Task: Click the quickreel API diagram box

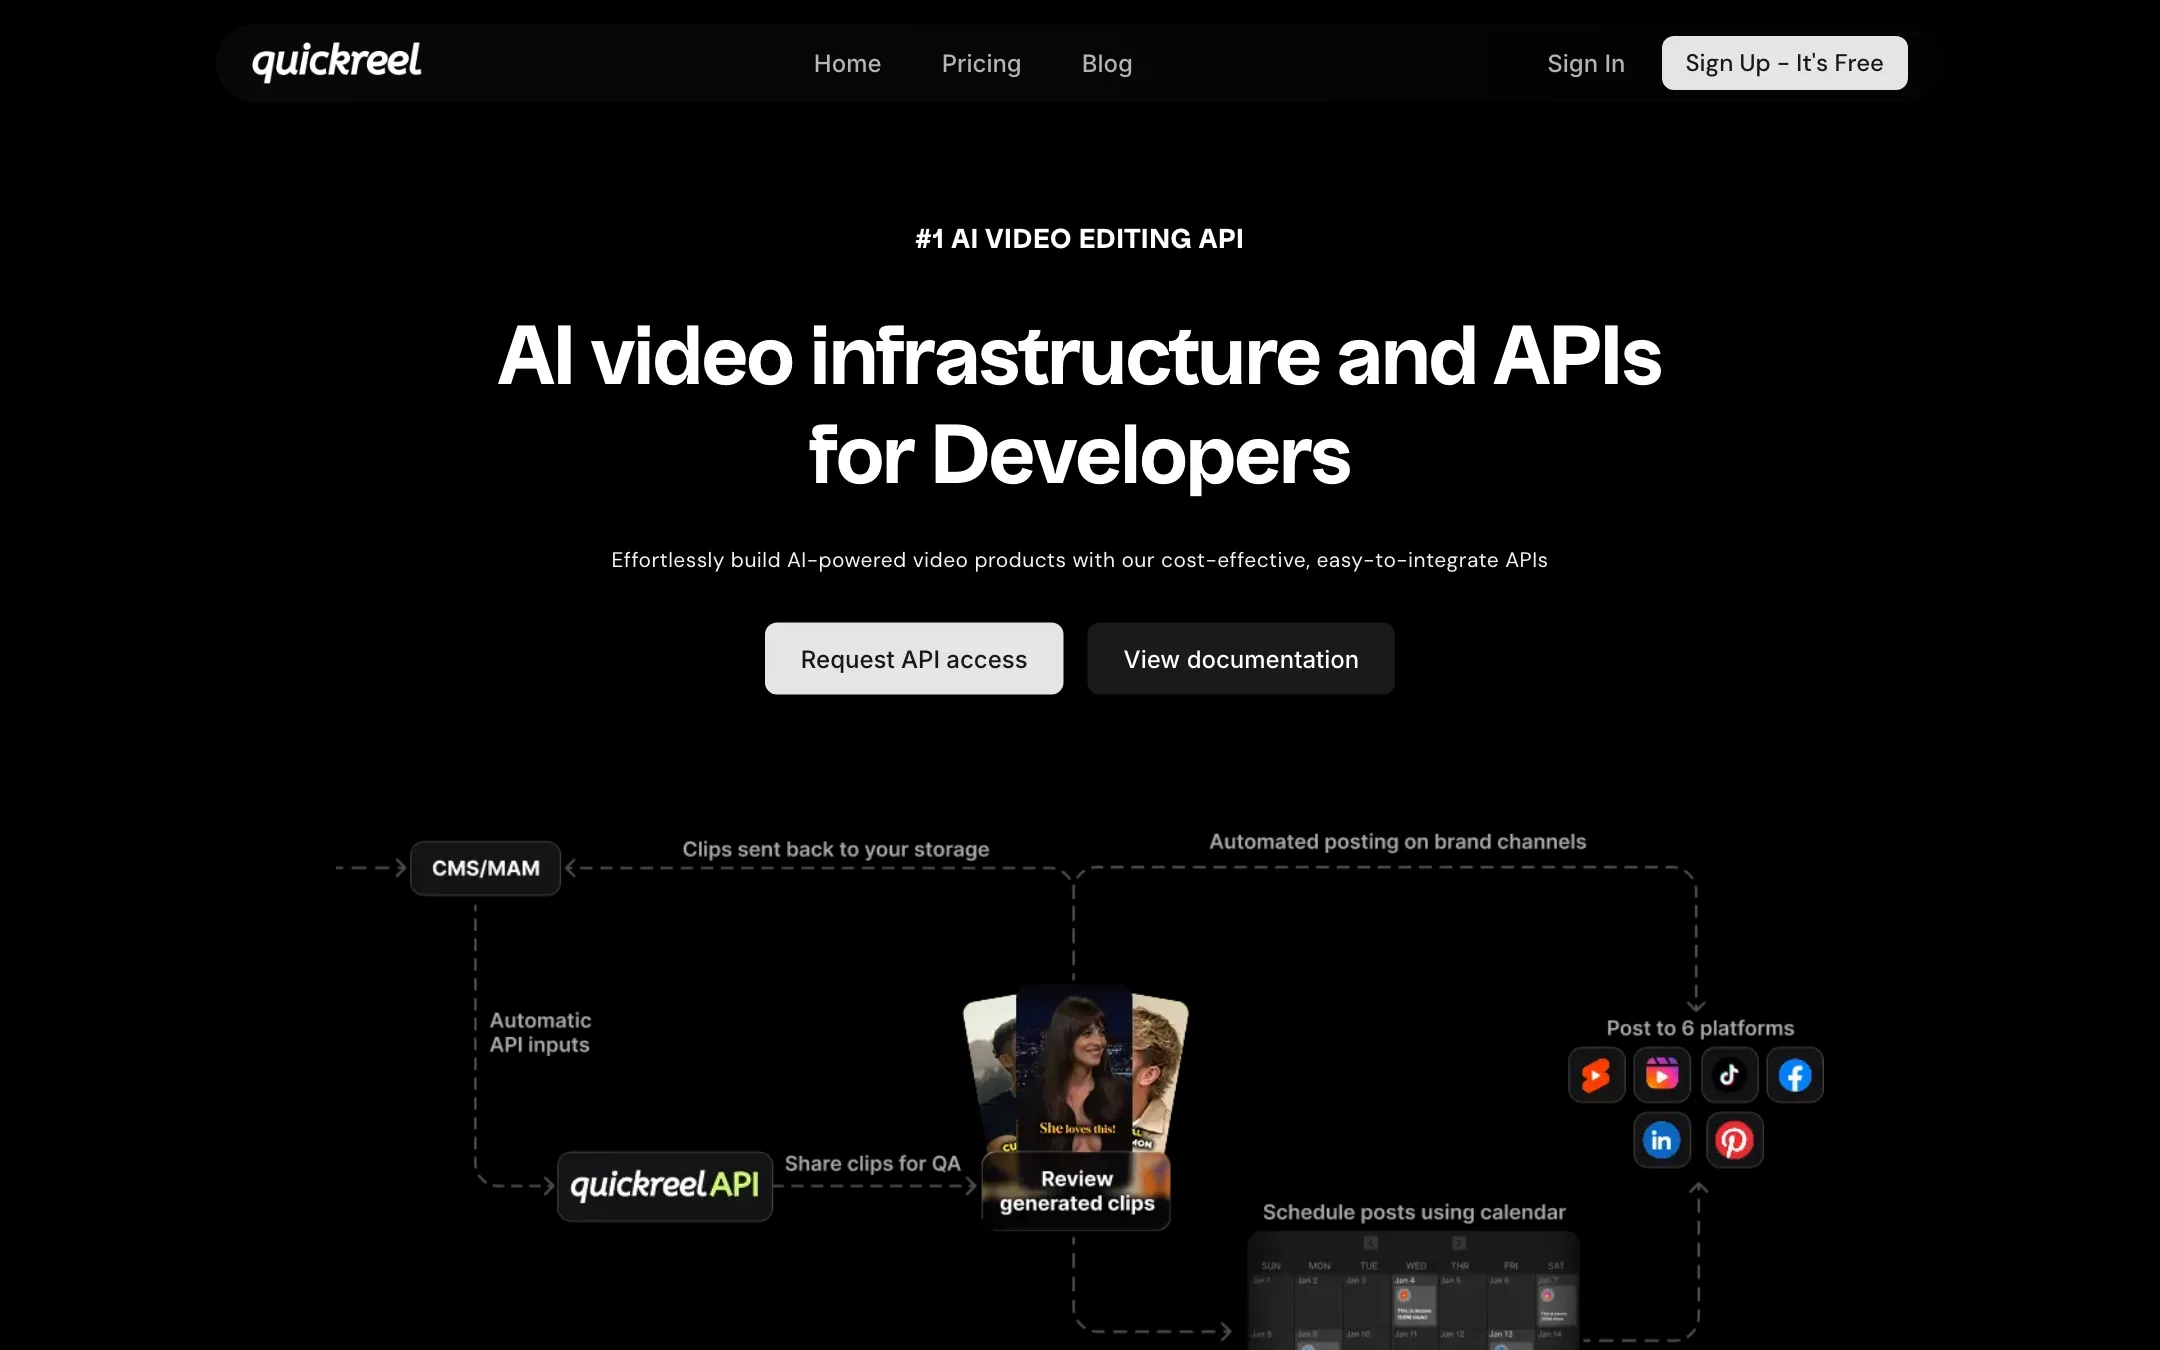Action: 665,1185
